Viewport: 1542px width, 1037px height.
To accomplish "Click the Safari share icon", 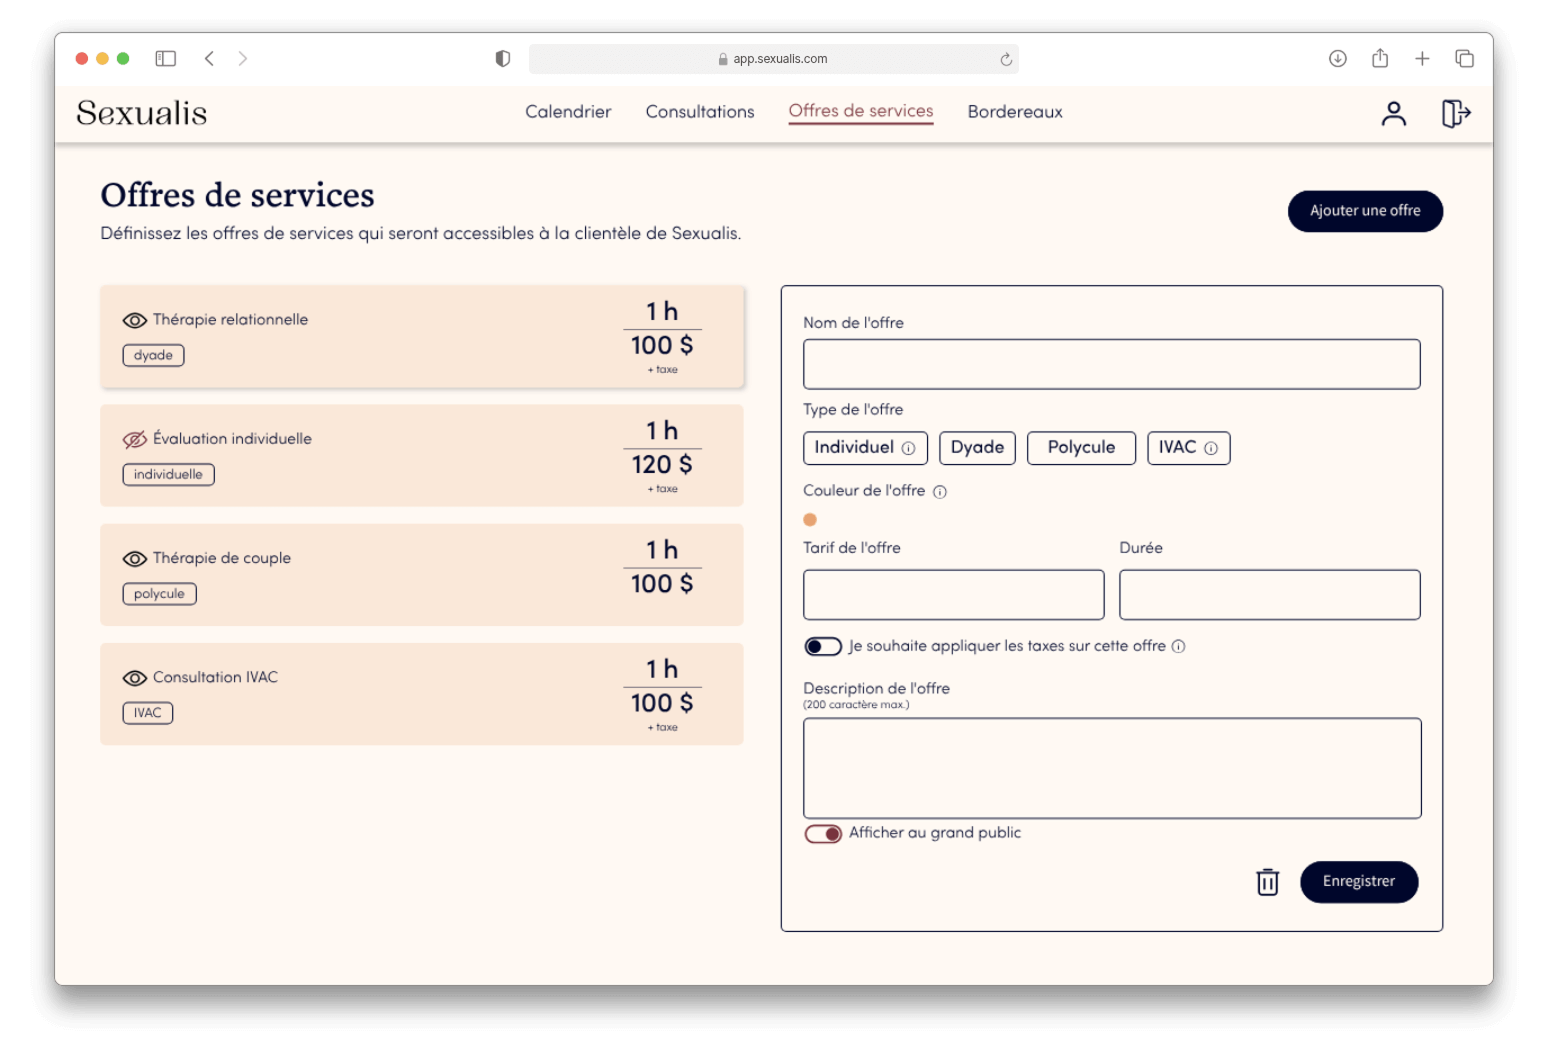I will [x=1380, y=59].
